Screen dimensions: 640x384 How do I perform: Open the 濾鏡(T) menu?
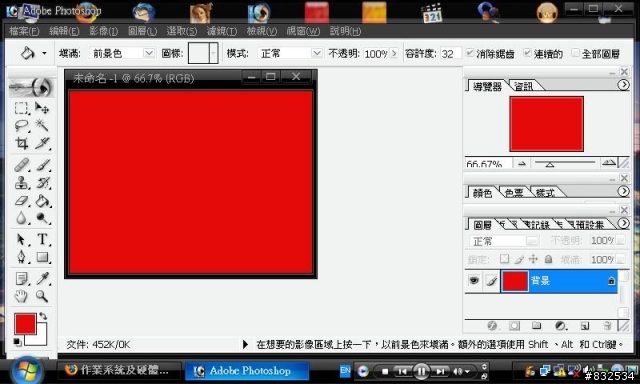coord(222,31)
